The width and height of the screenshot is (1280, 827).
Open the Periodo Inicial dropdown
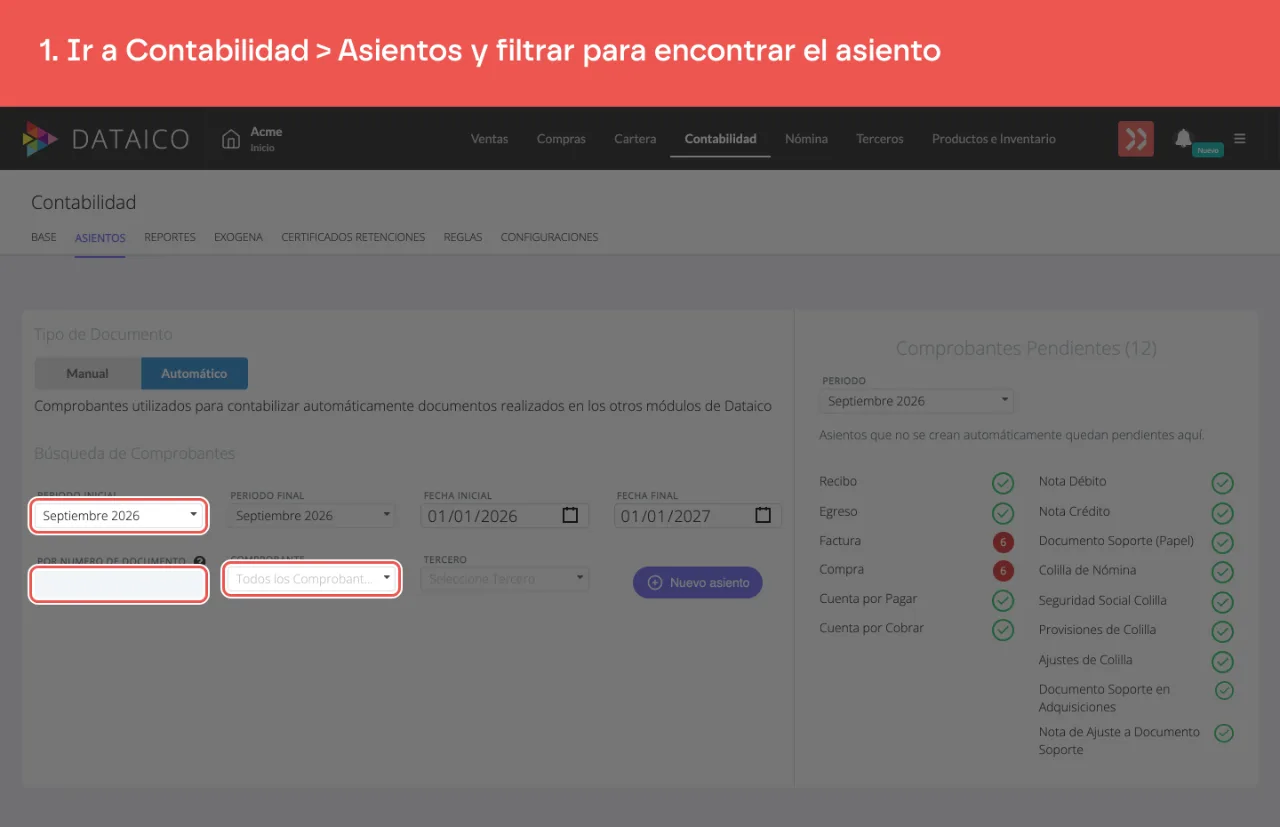(x=120, y=516)
